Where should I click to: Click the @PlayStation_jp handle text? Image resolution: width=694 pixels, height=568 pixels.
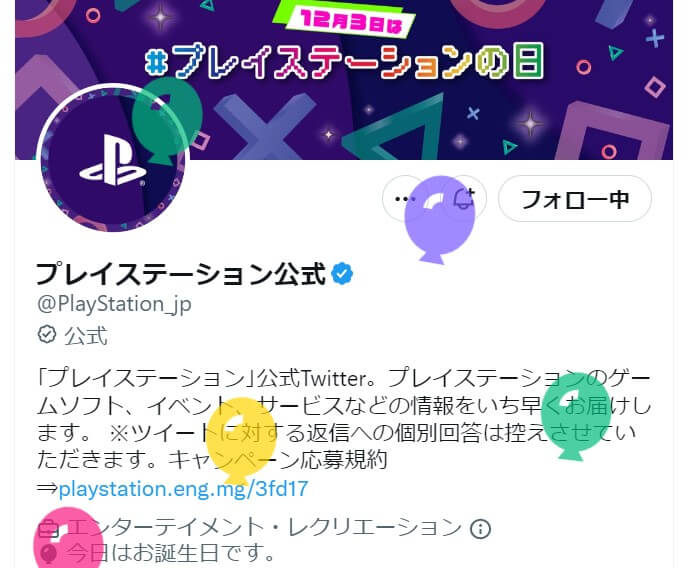point(114,304)
